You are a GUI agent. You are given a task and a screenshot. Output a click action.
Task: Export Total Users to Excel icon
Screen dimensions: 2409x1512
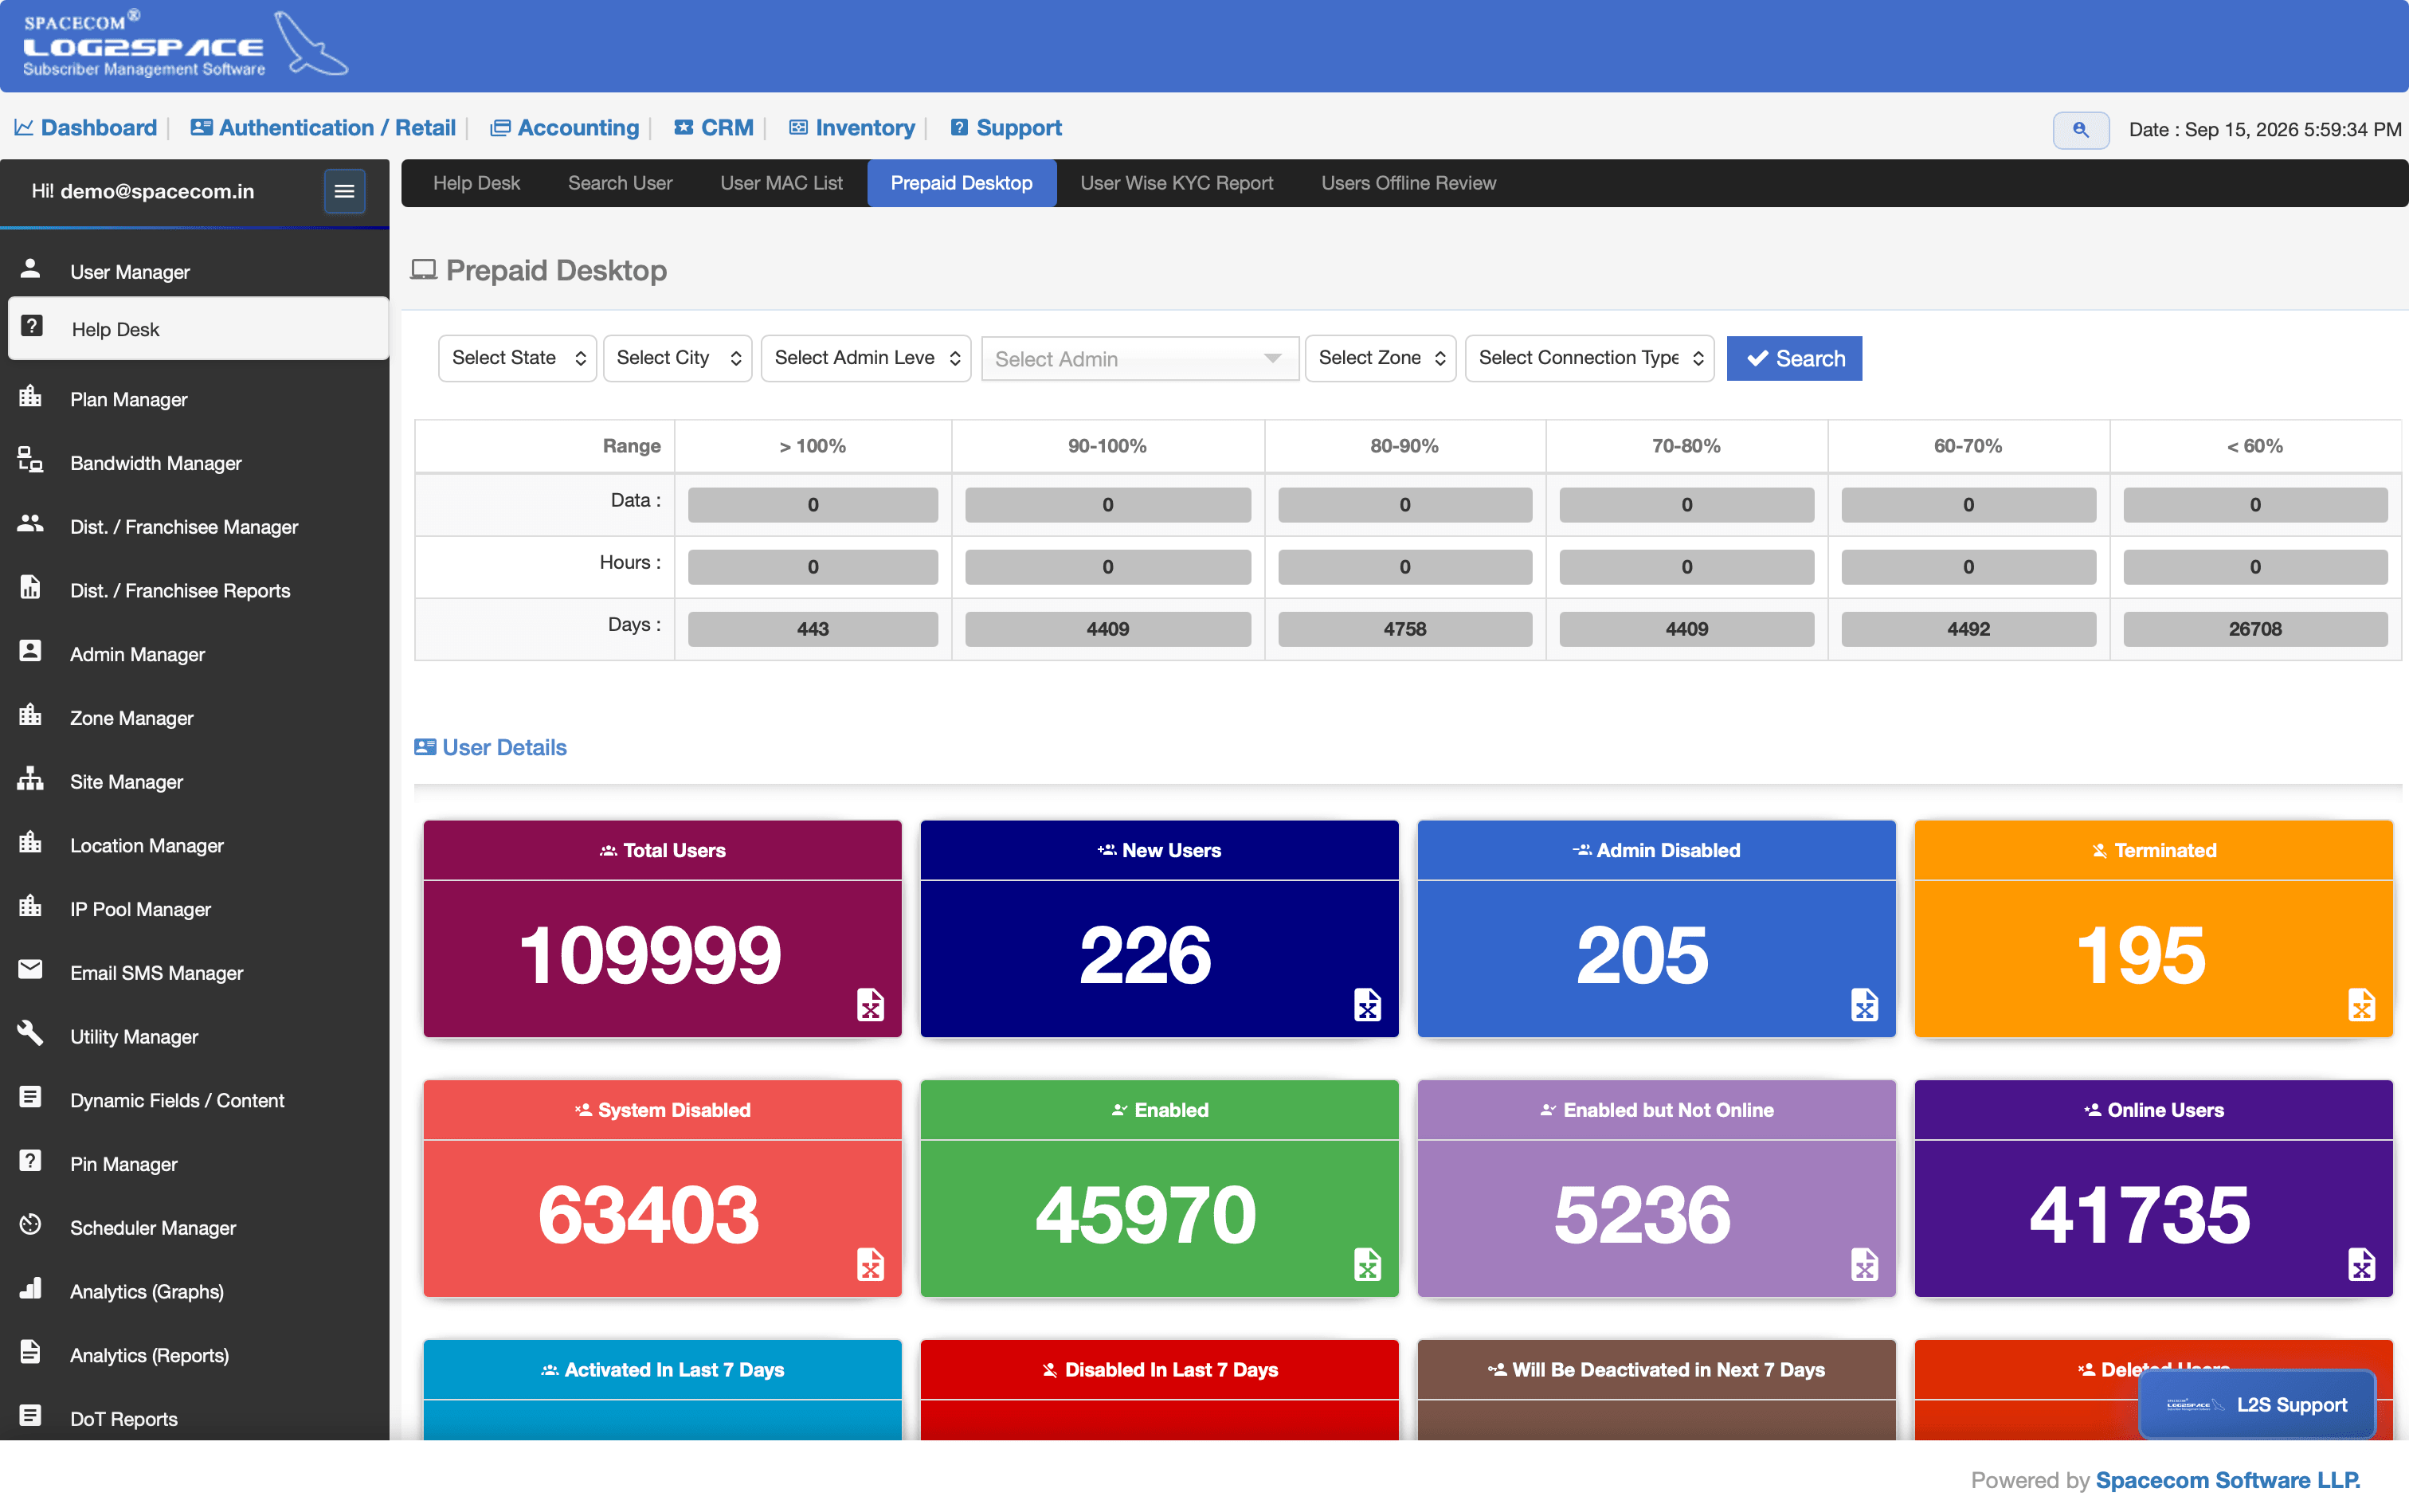[x=870, y=1004]
